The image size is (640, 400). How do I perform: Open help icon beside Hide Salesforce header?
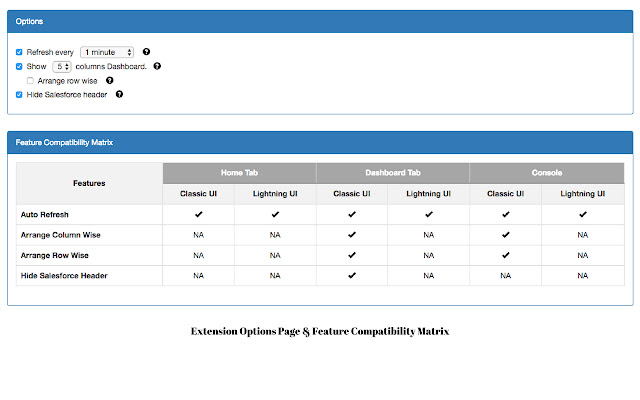(x=119, y=94)
